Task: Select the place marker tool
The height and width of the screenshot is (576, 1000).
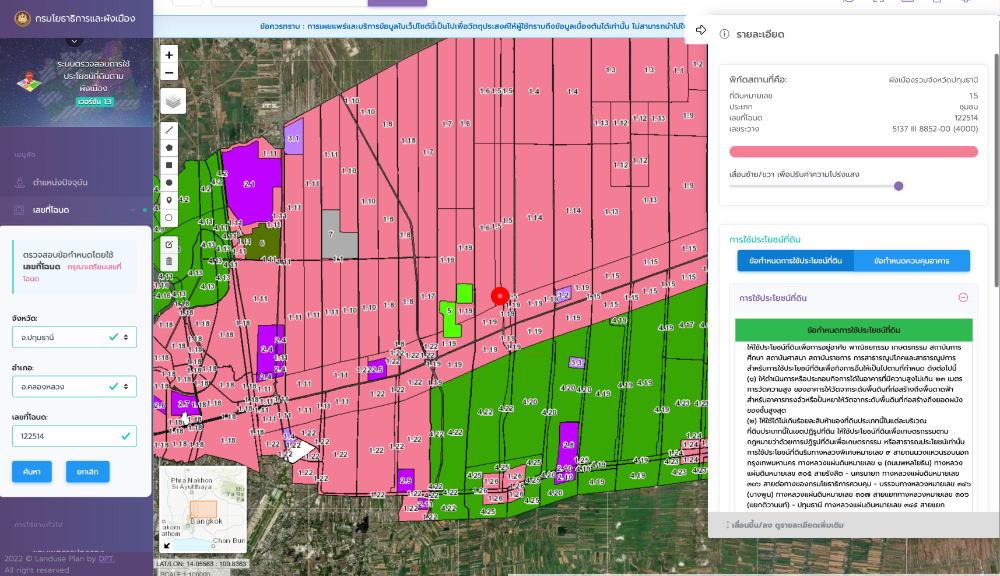Action: 169,200
